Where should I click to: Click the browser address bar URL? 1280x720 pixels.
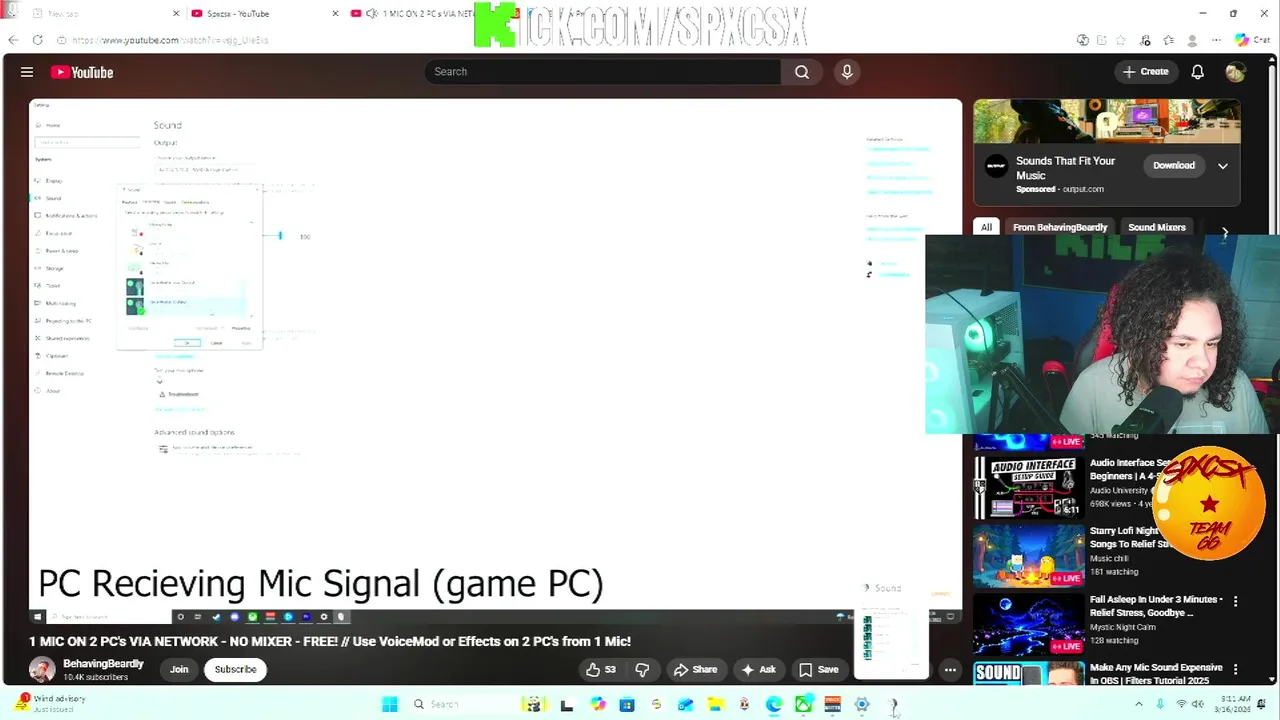[170, 40]
